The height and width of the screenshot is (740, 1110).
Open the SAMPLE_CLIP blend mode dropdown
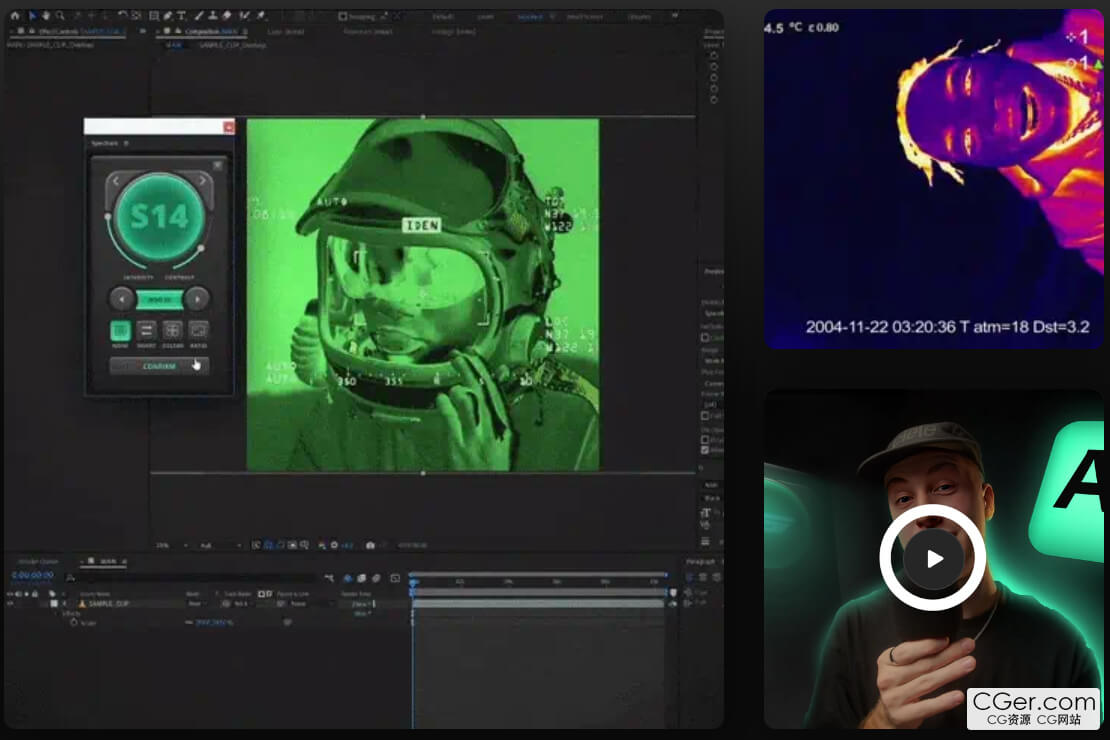click(x=197, y=604)
